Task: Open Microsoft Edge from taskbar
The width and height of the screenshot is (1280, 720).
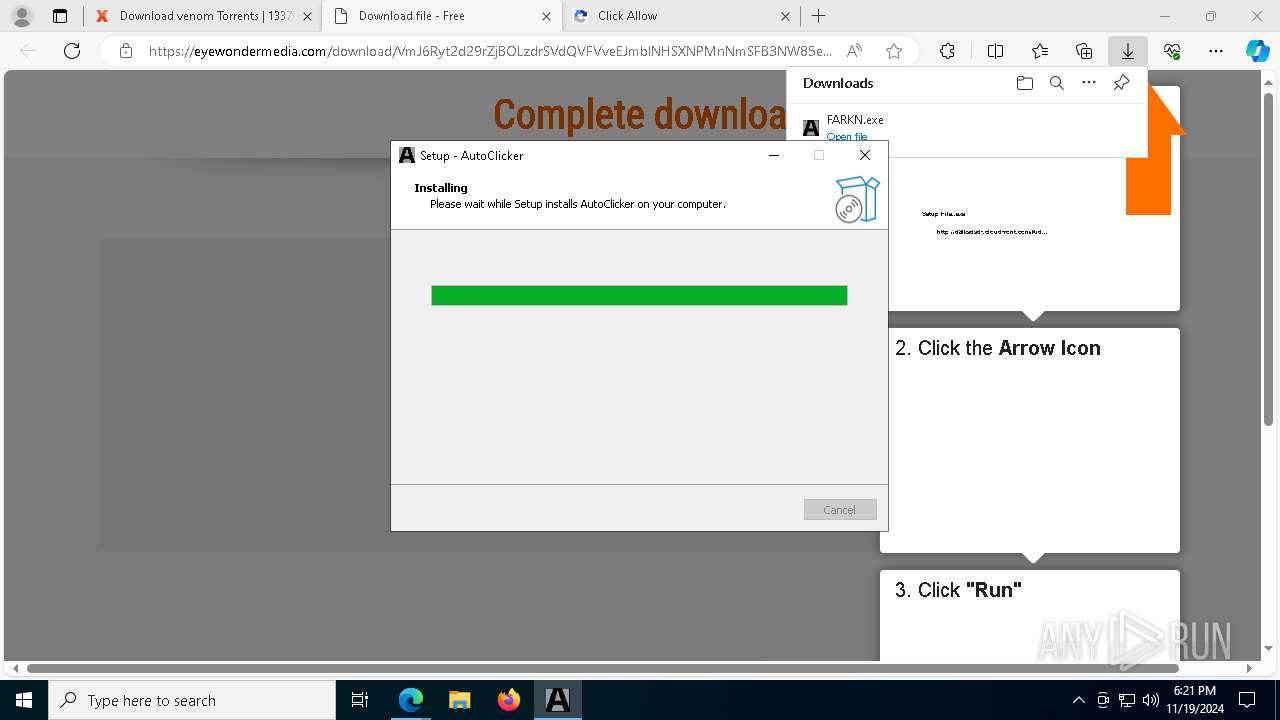Action: click(411, 700)
